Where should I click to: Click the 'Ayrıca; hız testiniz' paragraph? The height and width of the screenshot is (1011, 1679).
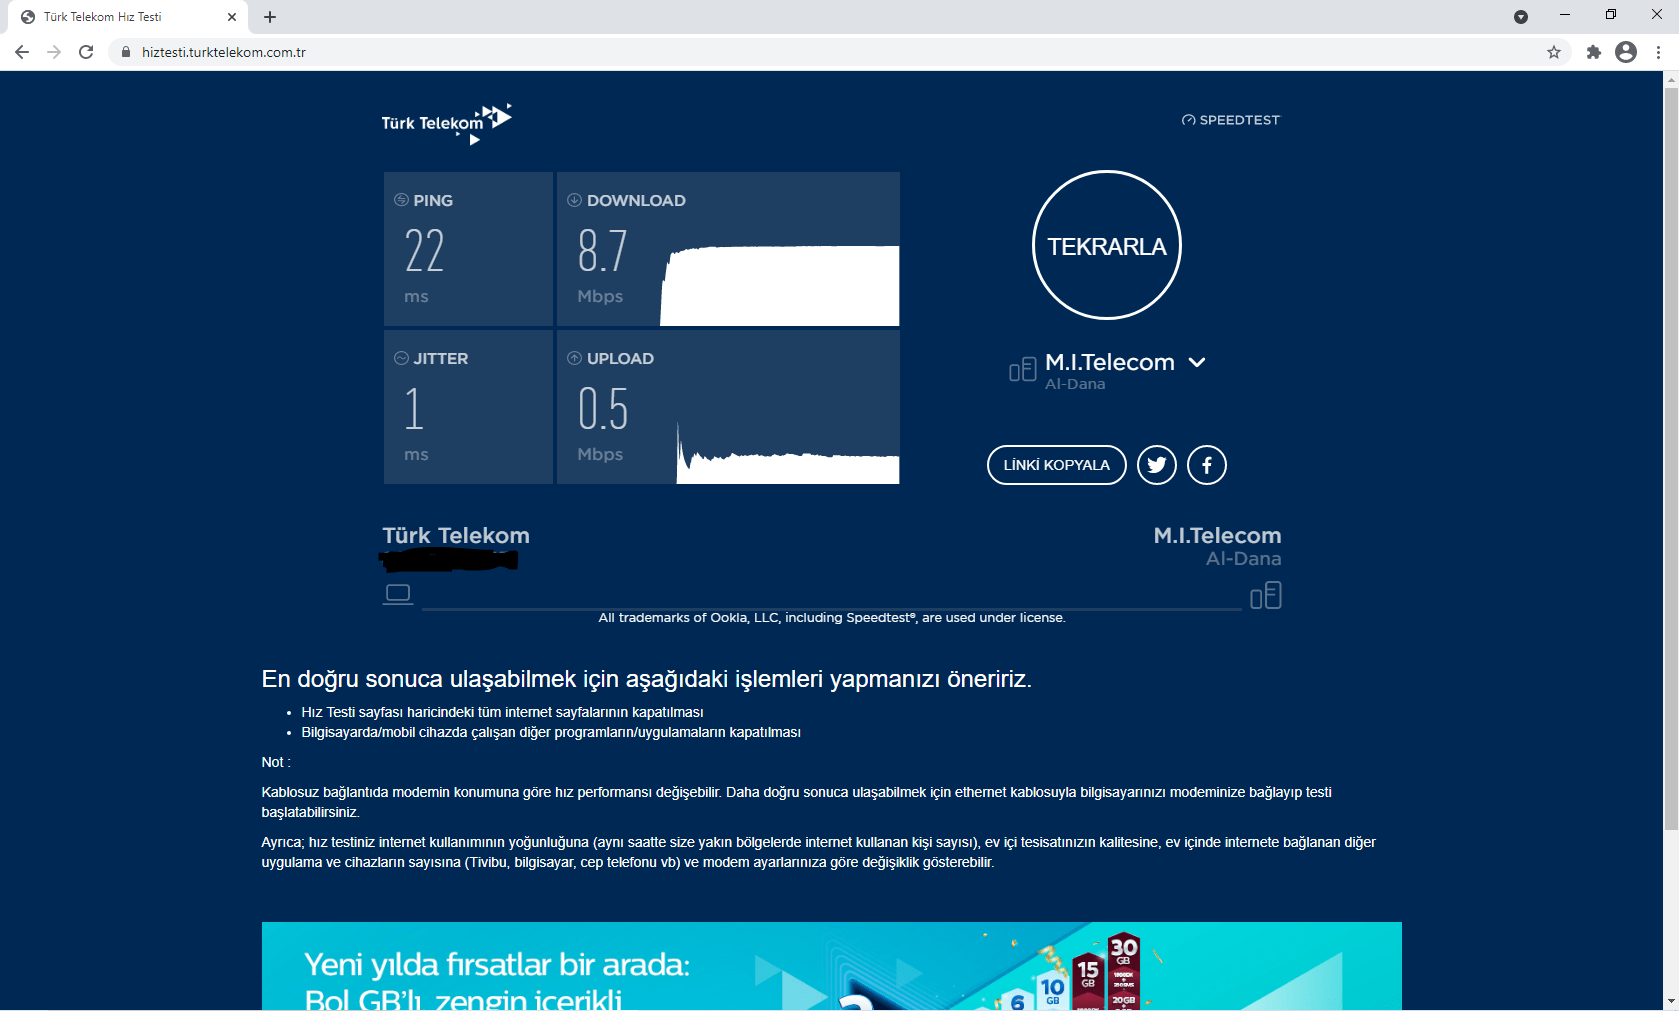[819, 852]
